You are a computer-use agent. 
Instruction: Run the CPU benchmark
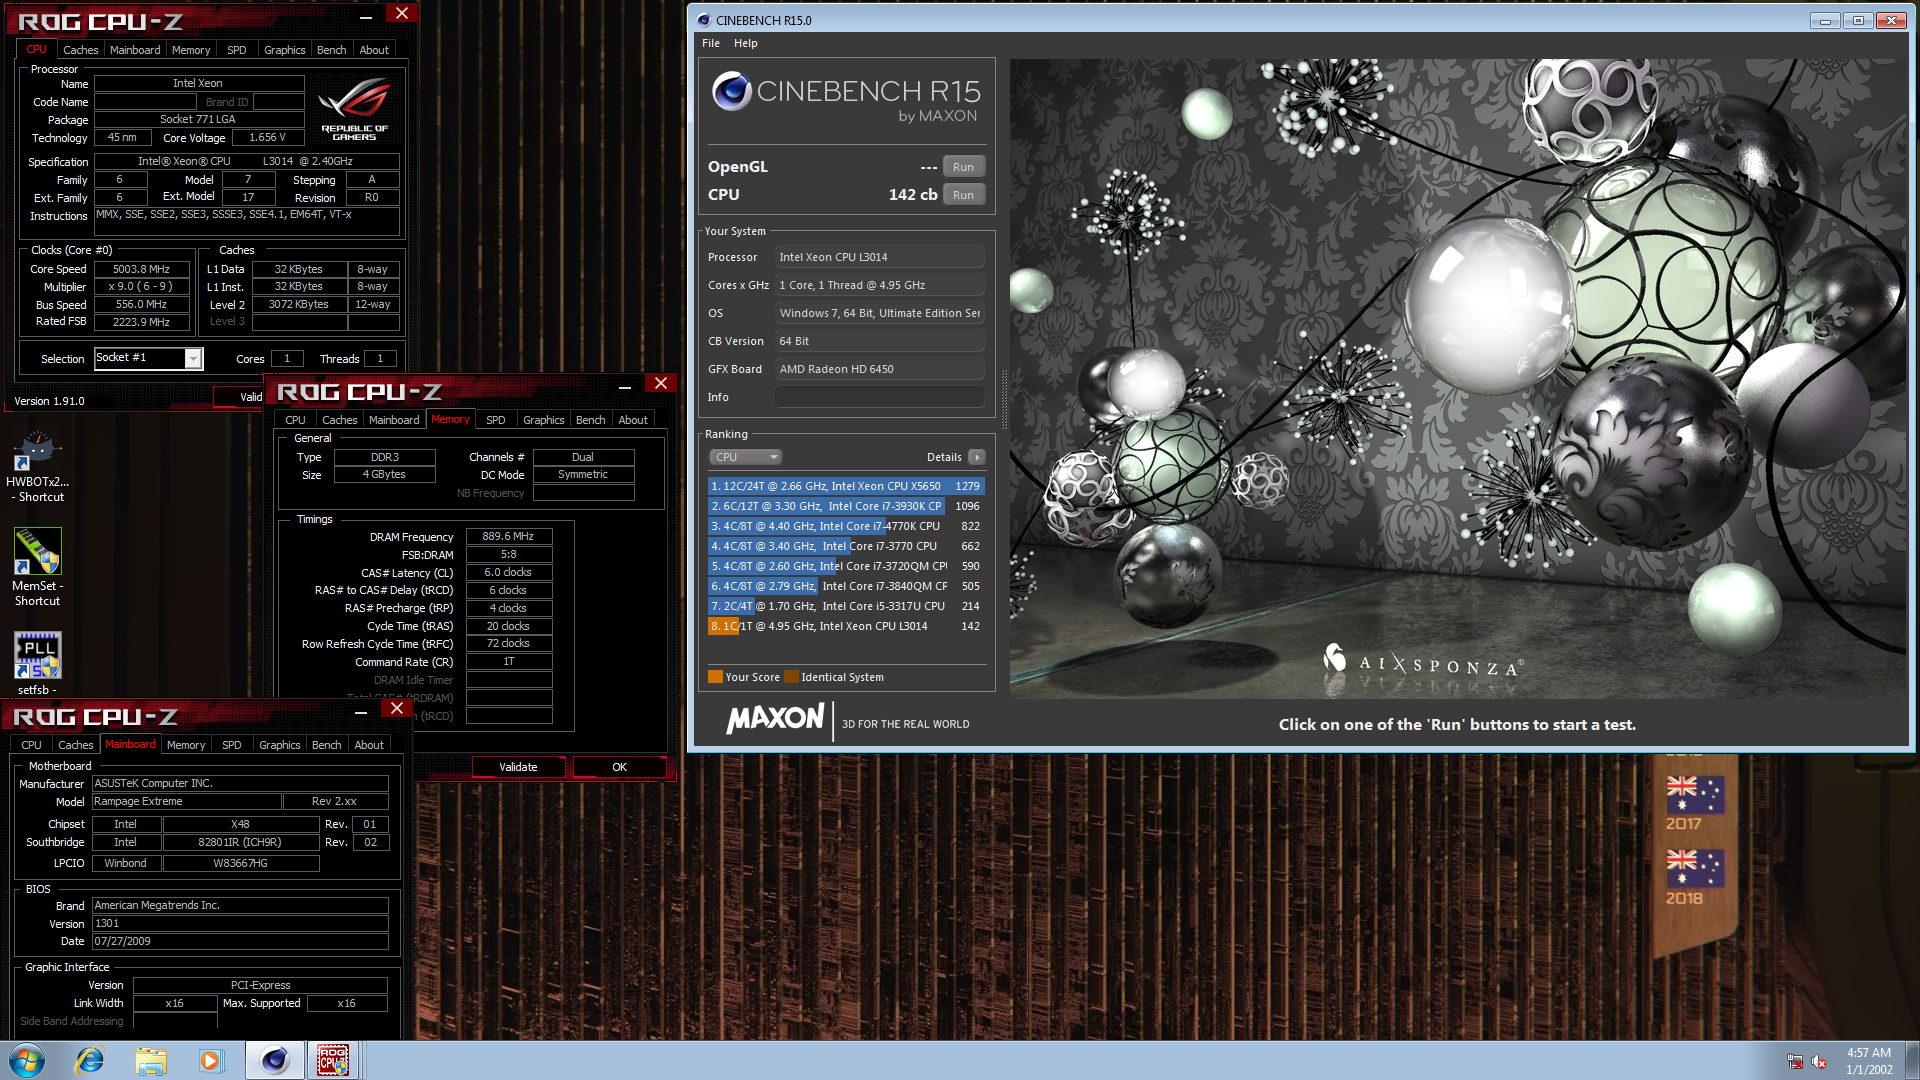click(x=963, y=195)
